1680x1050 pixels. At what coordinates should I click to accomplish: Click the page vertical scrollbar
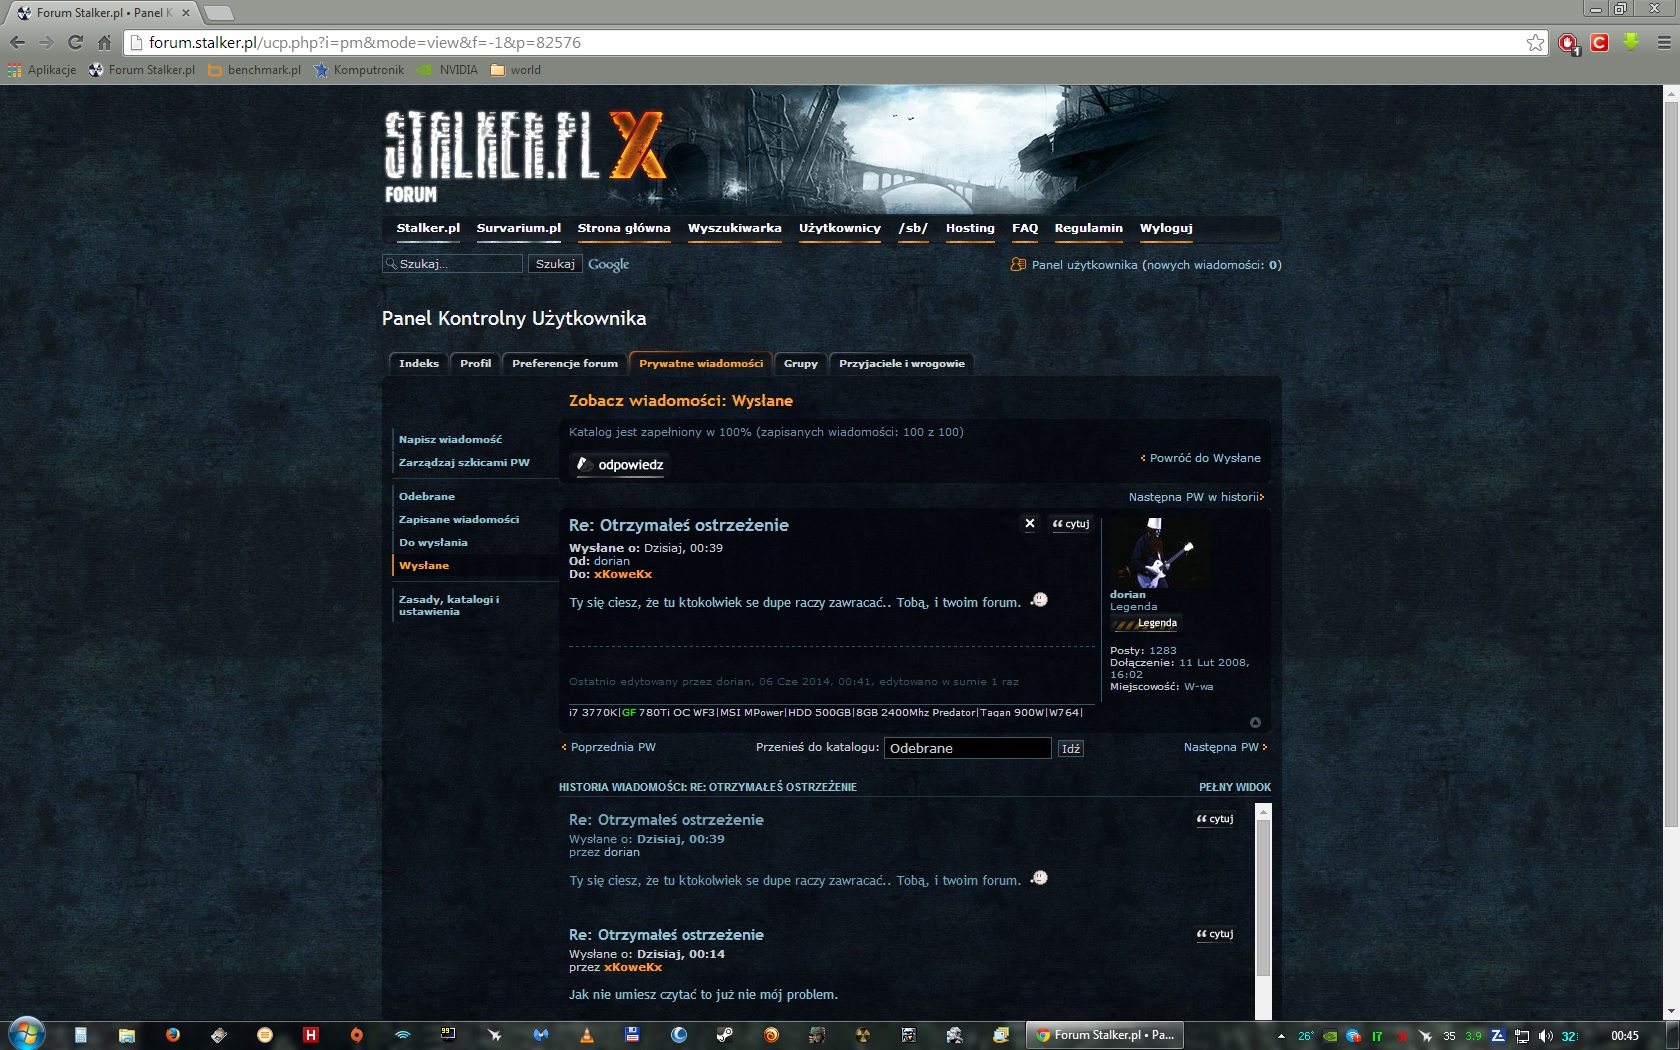tap(1670, 462)
